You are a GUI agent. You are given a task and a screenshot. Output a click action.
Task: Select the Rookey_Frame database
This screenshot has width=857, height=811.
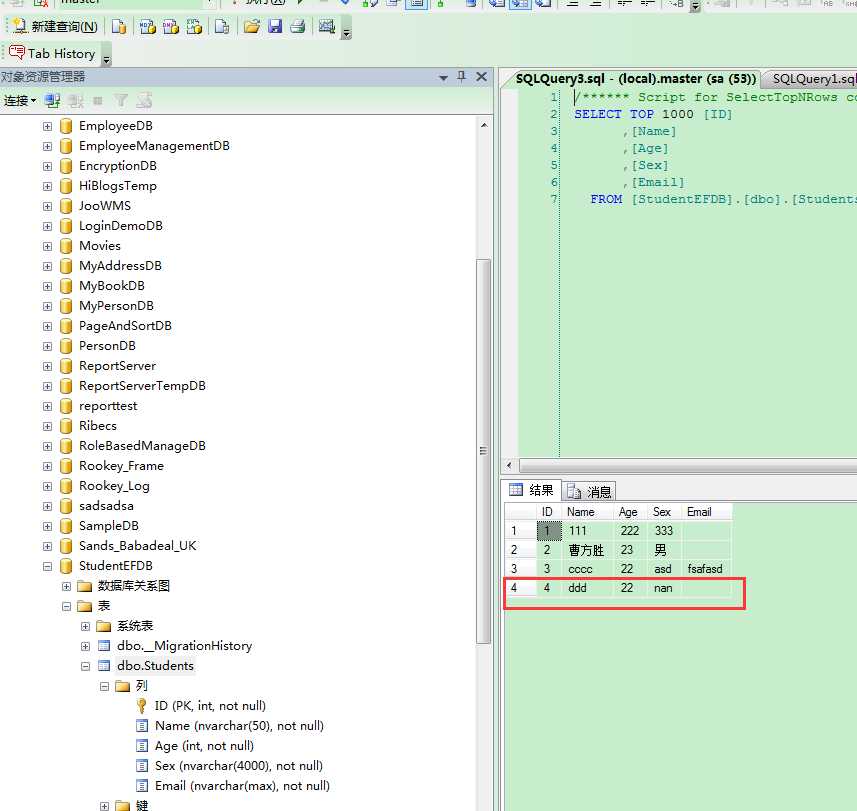pyautogui.click(x=121, y=466)
